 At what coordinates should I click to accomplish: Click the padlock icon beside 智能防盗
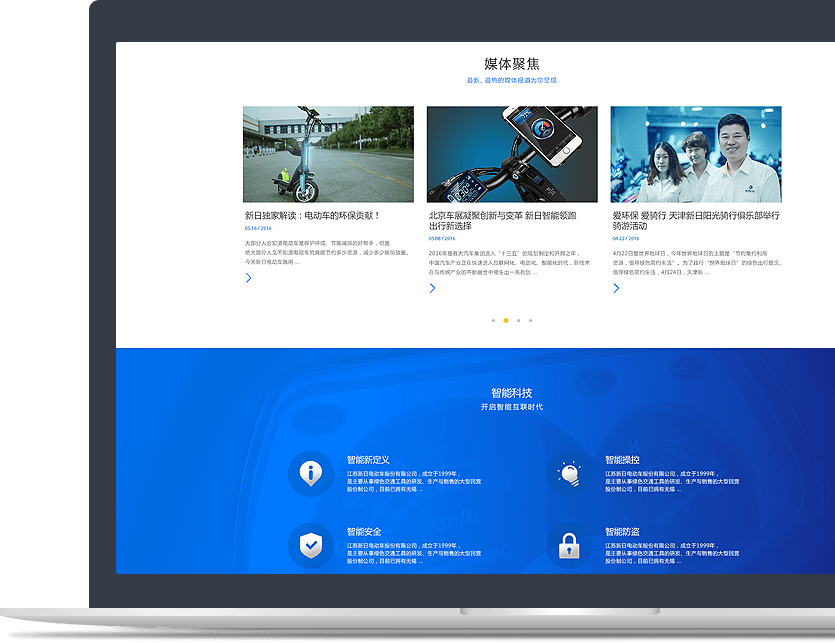[568, 546]
